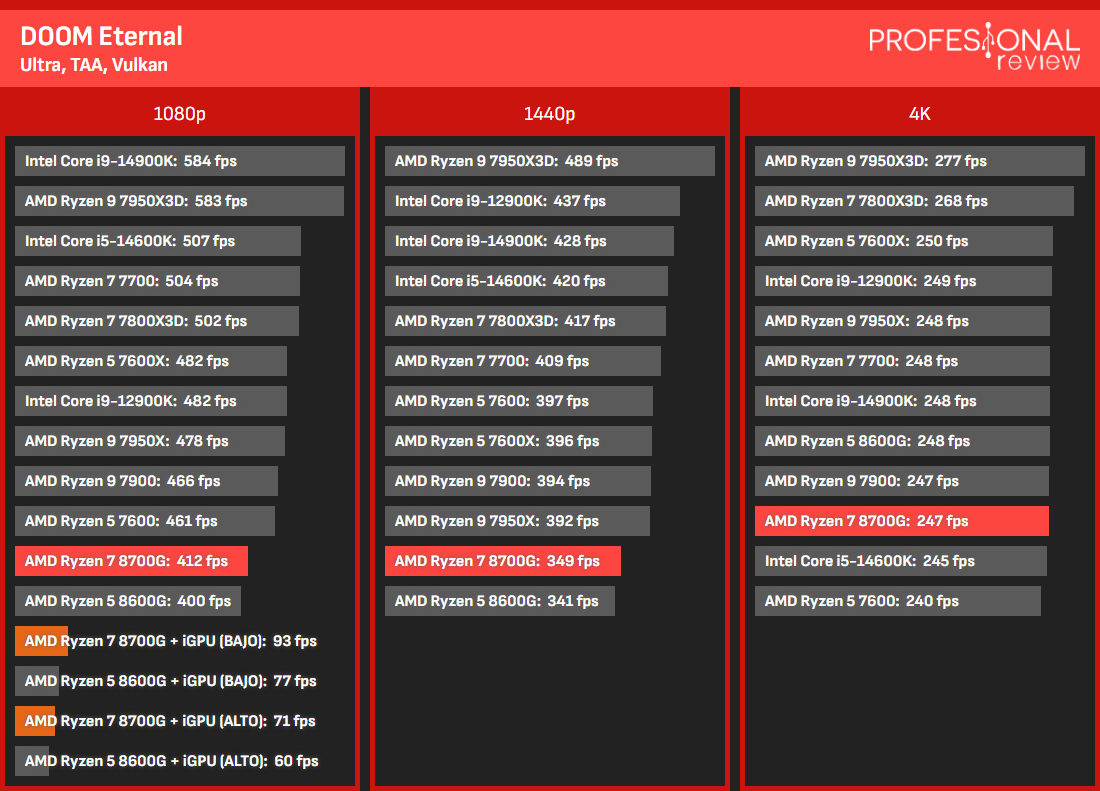Click 'Intel Core i9-14900K: 248 fps' bar
Viewport: 1100px width, 791px height.
pyautogui.click(x=902, y=400)
